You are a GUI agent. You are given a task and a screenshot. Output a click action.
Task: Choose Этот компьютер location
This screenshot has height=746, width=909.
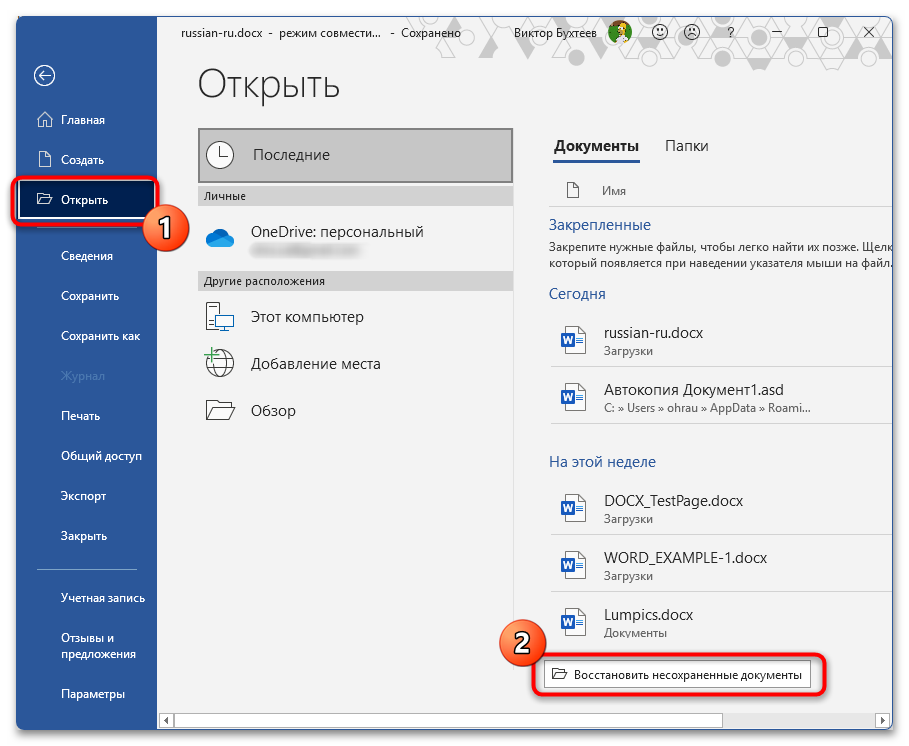tap(307, 317)
